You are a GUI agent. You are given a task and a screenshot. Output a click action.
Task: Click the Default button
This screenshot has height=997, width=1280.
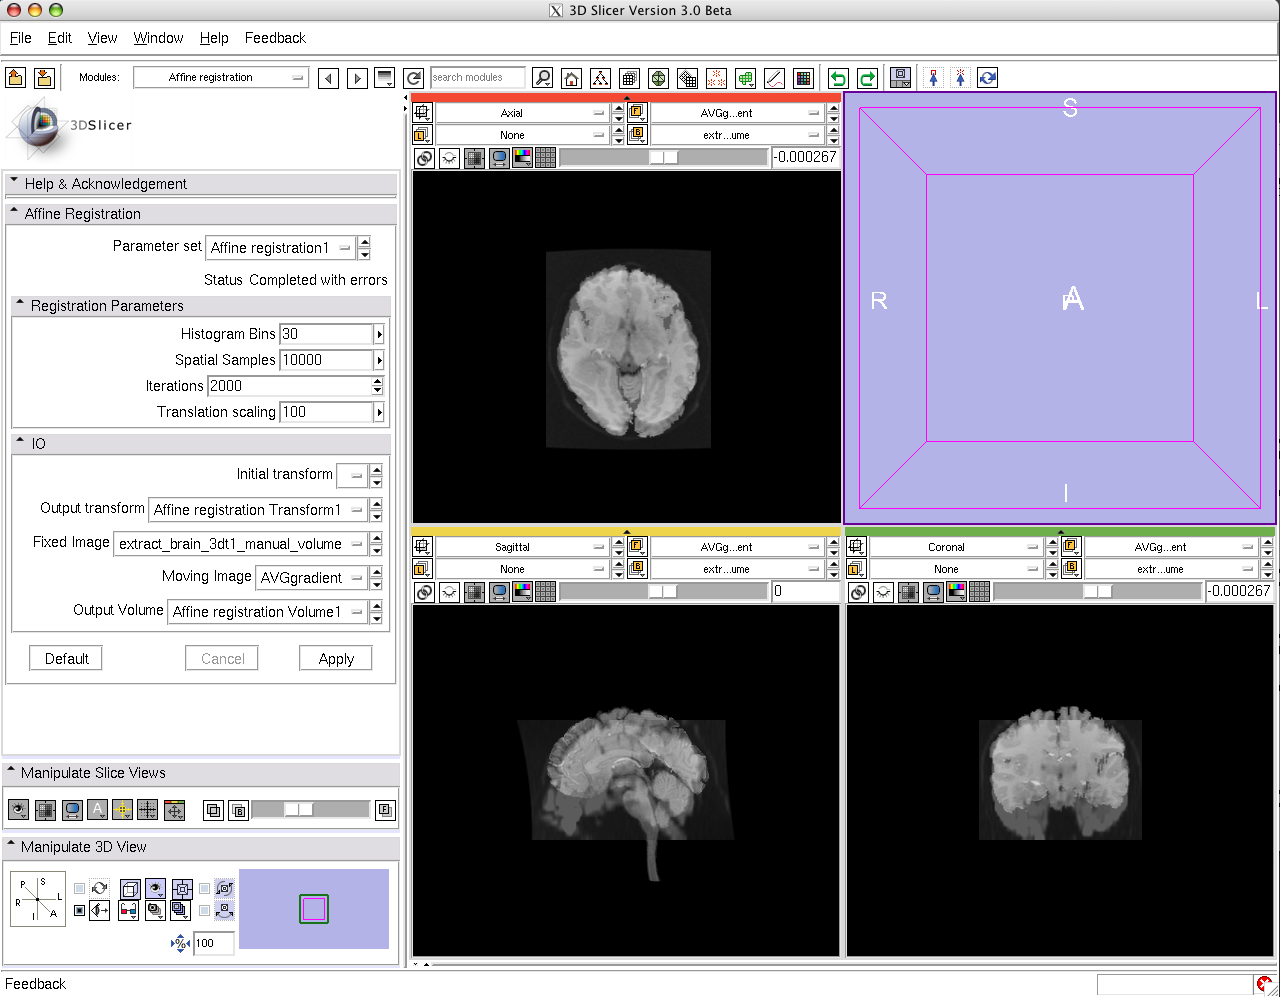click(67, 659)
